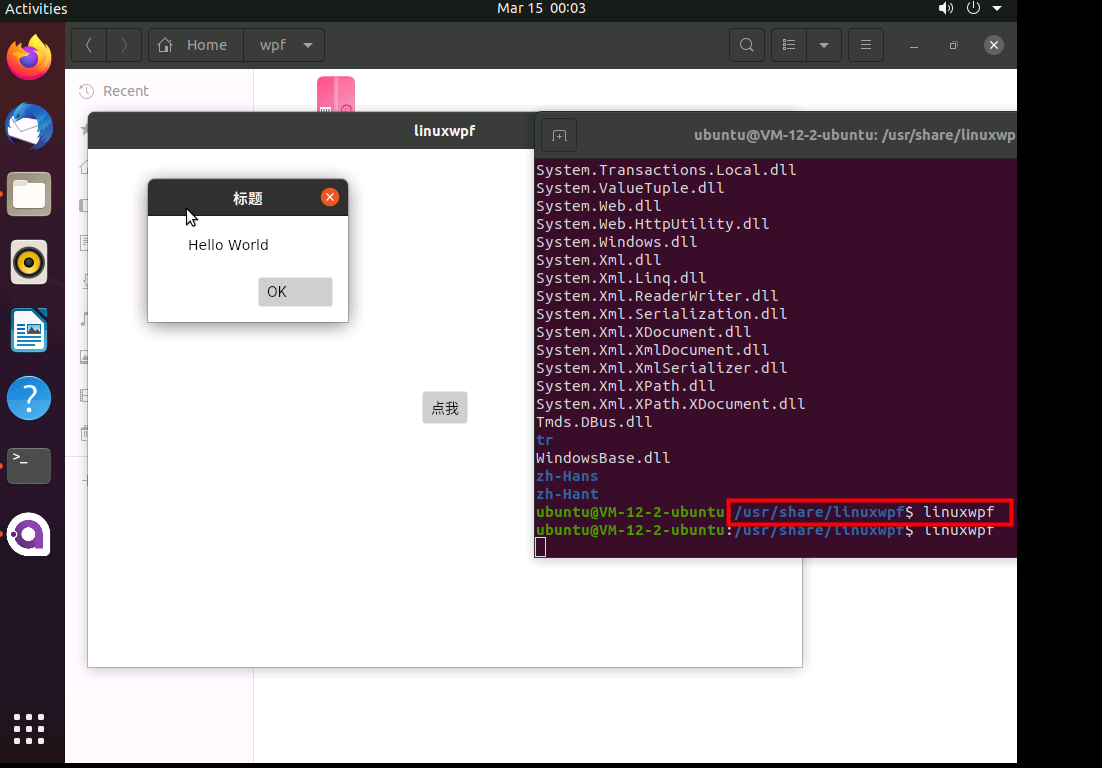Open new tab in terminal
Screen dimensions: 1102x768
[559, 135]
